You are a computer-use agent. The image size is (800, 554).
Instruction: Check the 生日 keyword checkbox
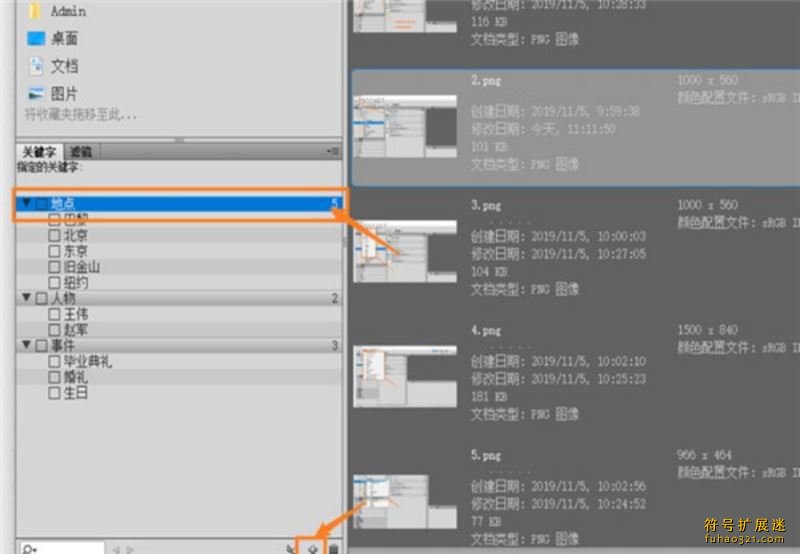coord(54,393)
